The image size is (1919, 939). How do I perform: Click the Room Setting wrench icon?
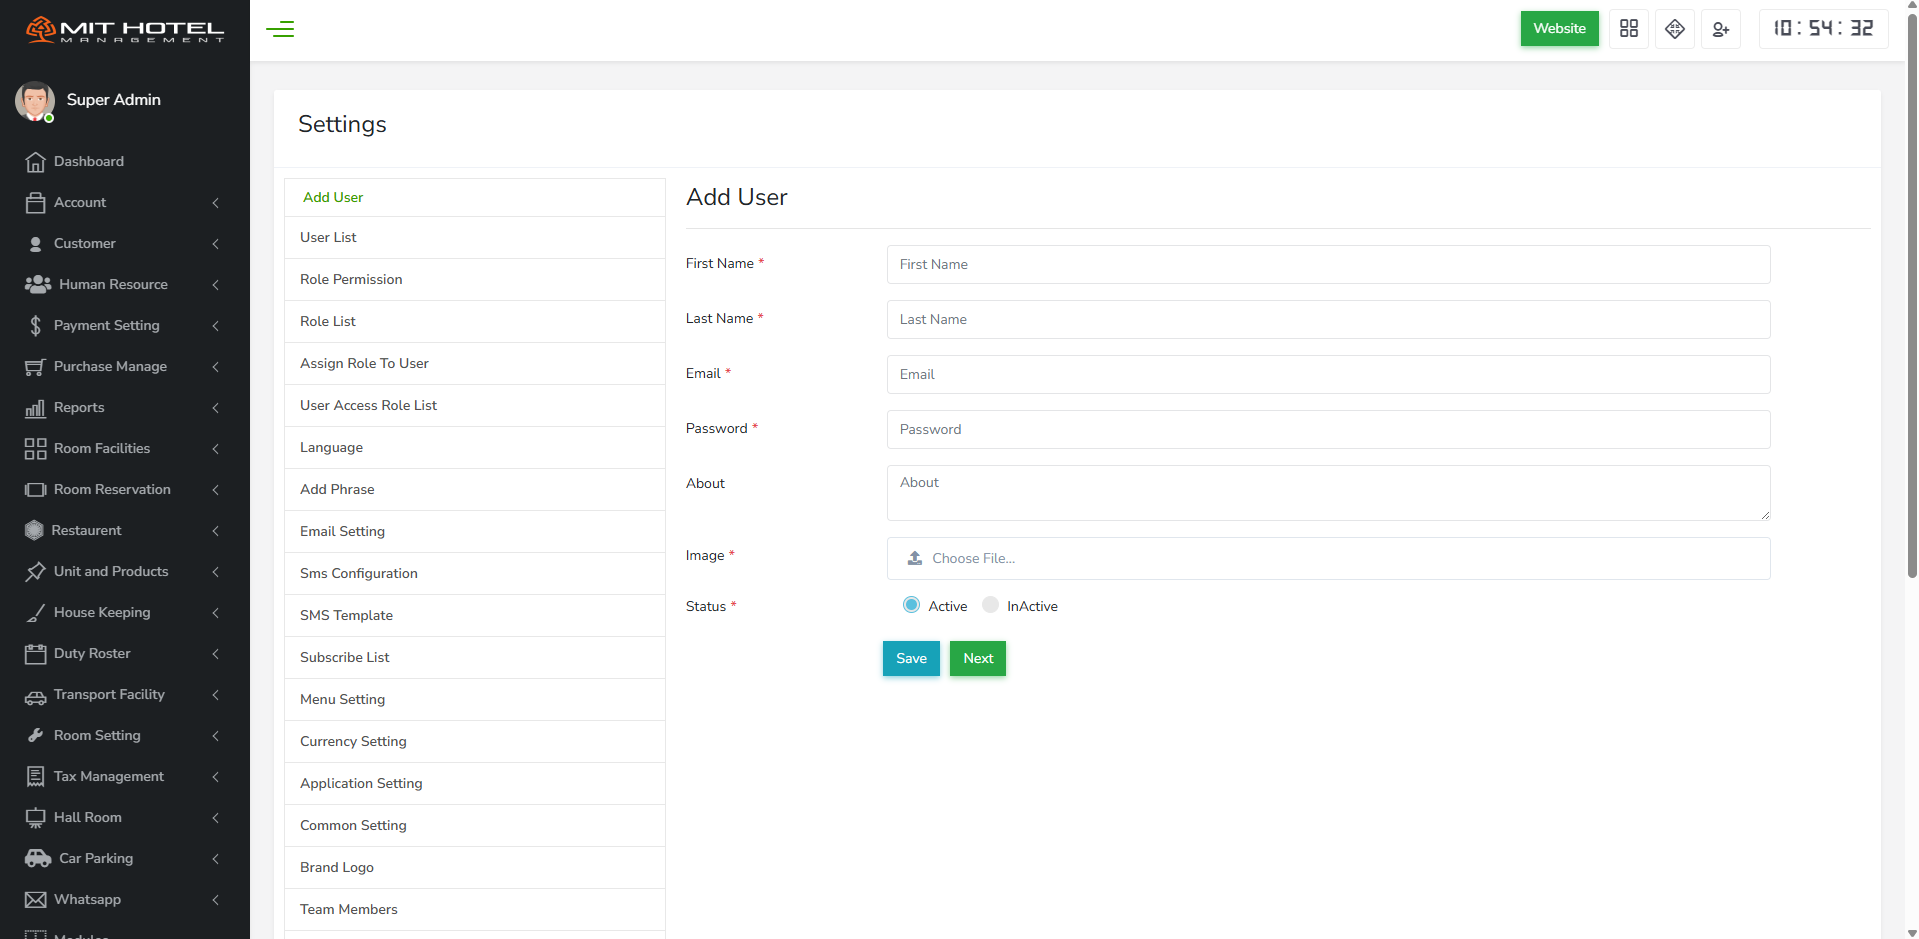[35, 736]
